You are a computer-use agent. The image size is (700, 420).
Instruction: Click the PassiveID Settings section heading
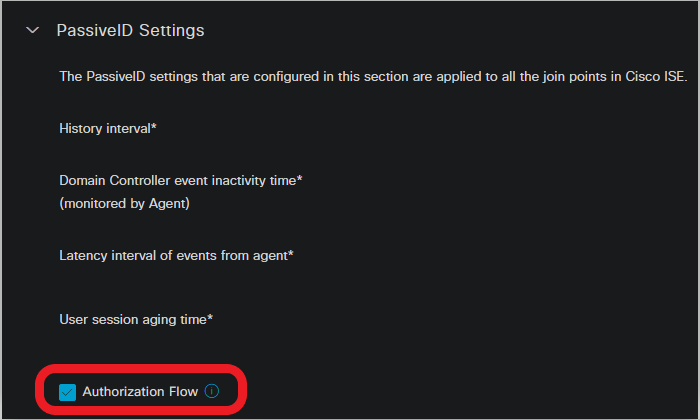[x=130, y=31]
